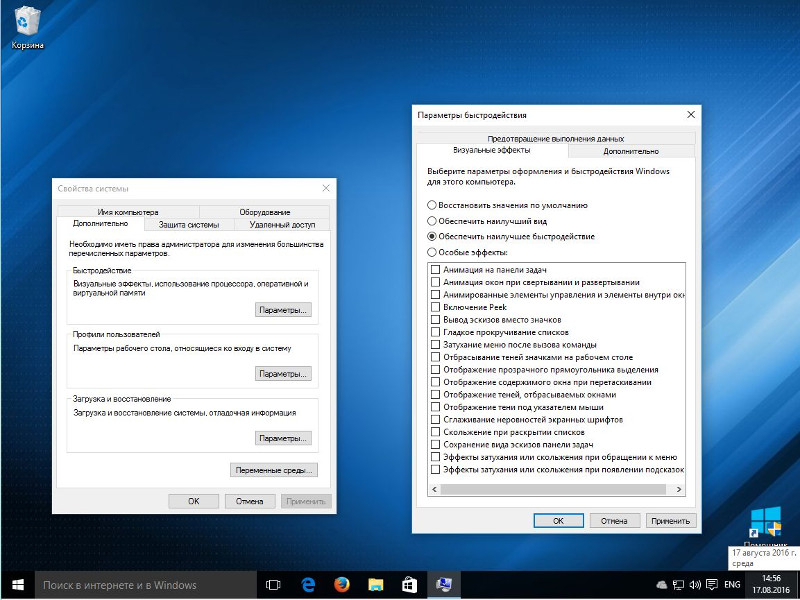Open the Recycle Bin (Корзина) desktop icon
This screenshot has height=600, width=800.
pyautogui.click(x=27, y=28)
